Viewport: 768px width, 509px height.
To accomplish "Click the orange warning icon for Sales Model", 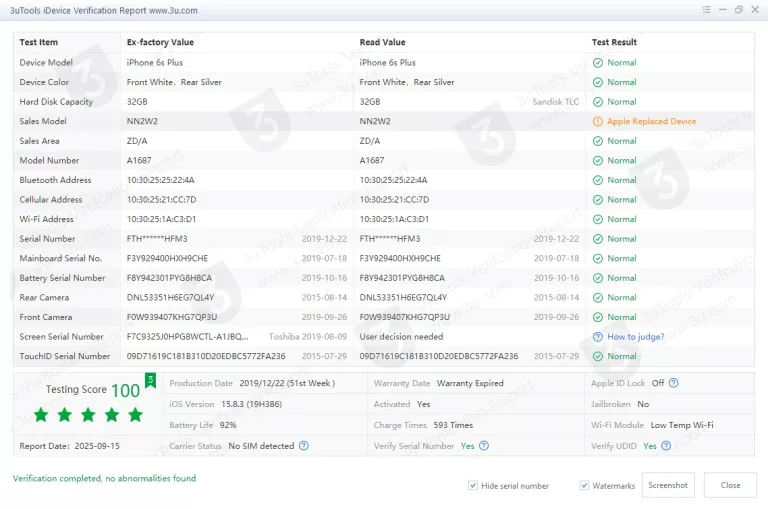I will point(598,121).
